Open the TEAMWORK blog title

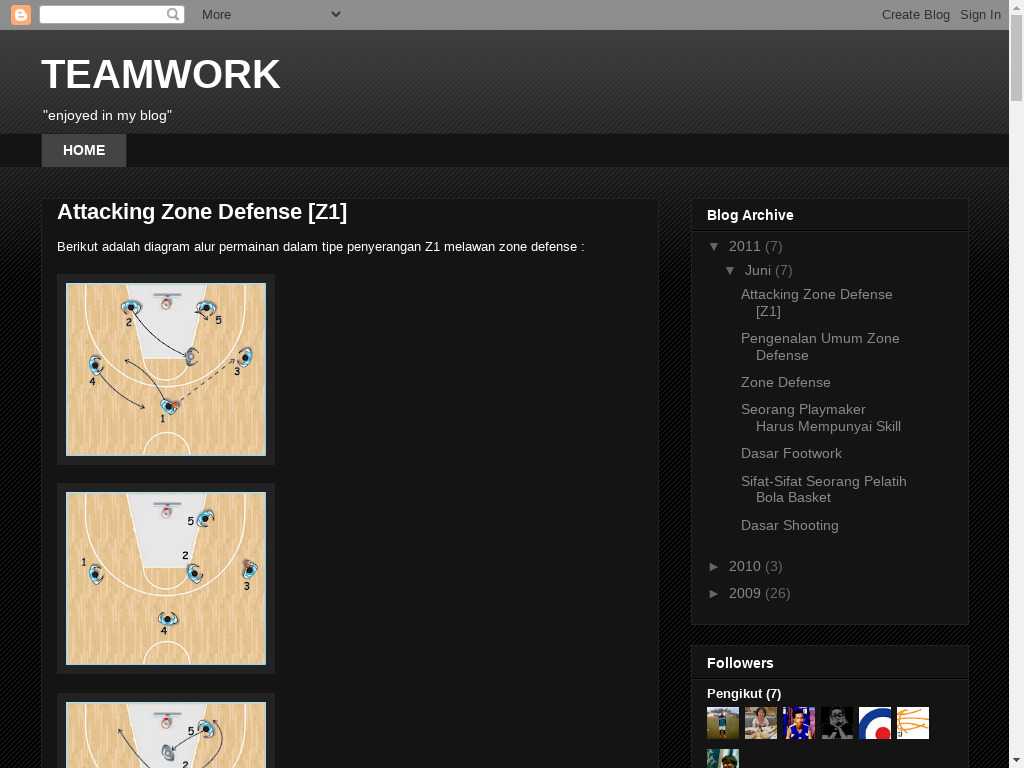[x=161, y=74]
